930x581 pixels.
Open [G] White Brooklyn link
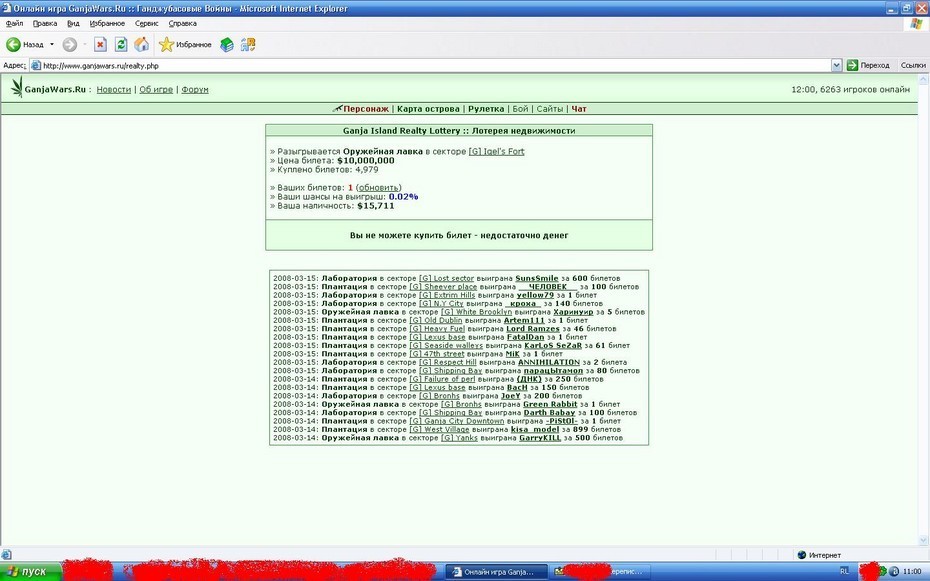point(476,312)
